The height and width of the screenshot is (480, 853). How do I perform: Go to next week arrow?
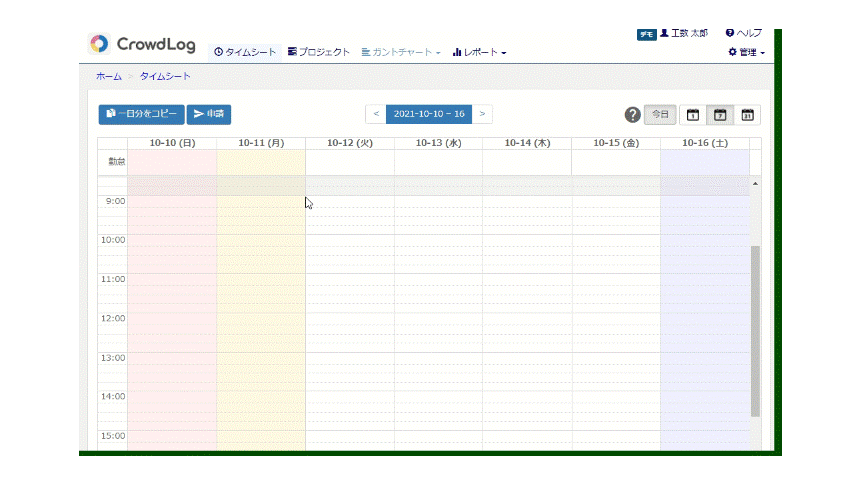pyautogui.click(x=482, y=114)
